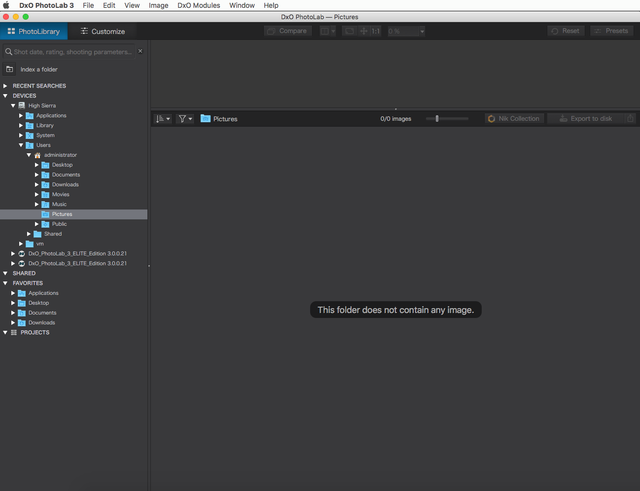Click the sort order icon
The width and height of the screenshot is (640, 491).
point(162,119)
